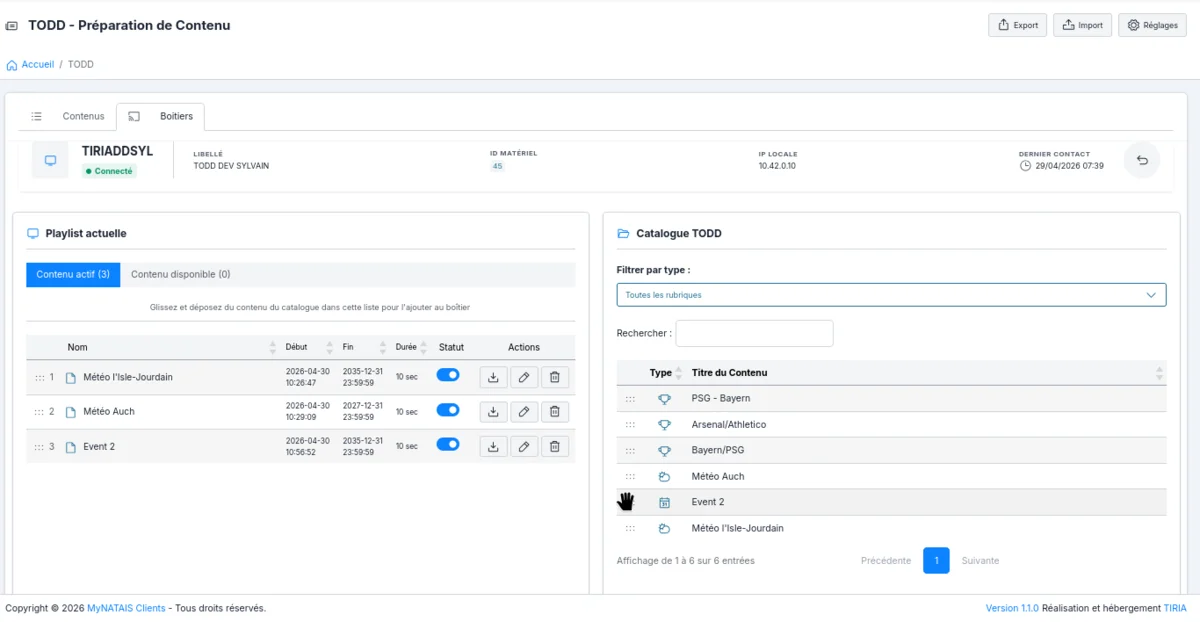Image resolution: width=1200 pixels, height=622 pixels.
Task: Download the Météo l'Isle-Jourdain playlist item
Action: point(493,377)
